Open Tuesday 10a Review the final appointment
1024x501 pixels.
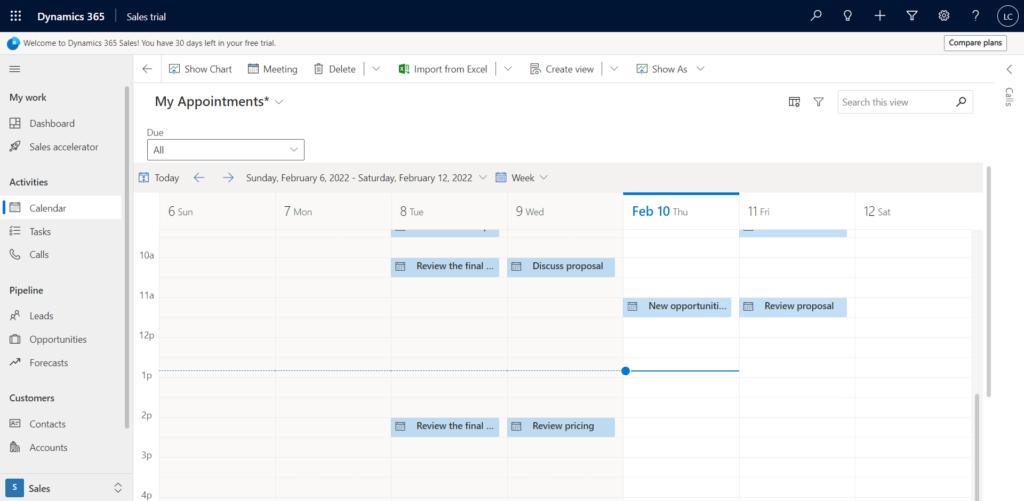click(445, 267)
